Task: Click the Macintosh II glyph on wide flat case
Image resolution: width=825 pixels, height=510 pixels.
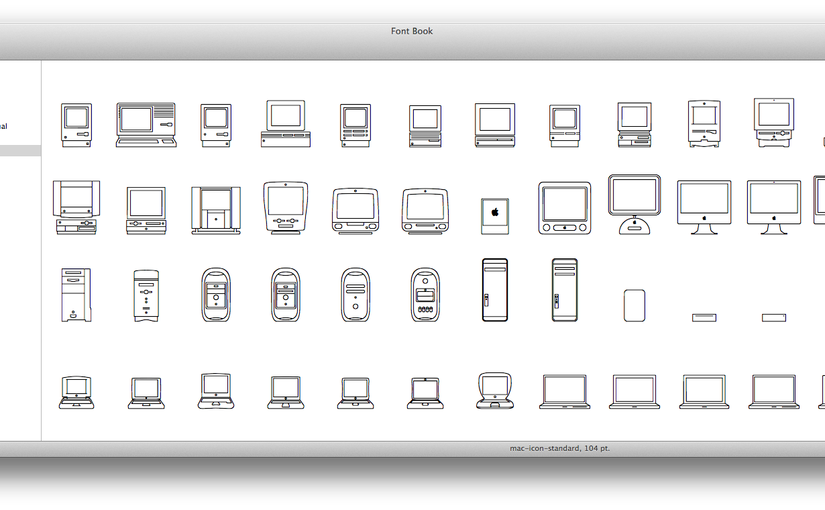Action: [286, 124]
